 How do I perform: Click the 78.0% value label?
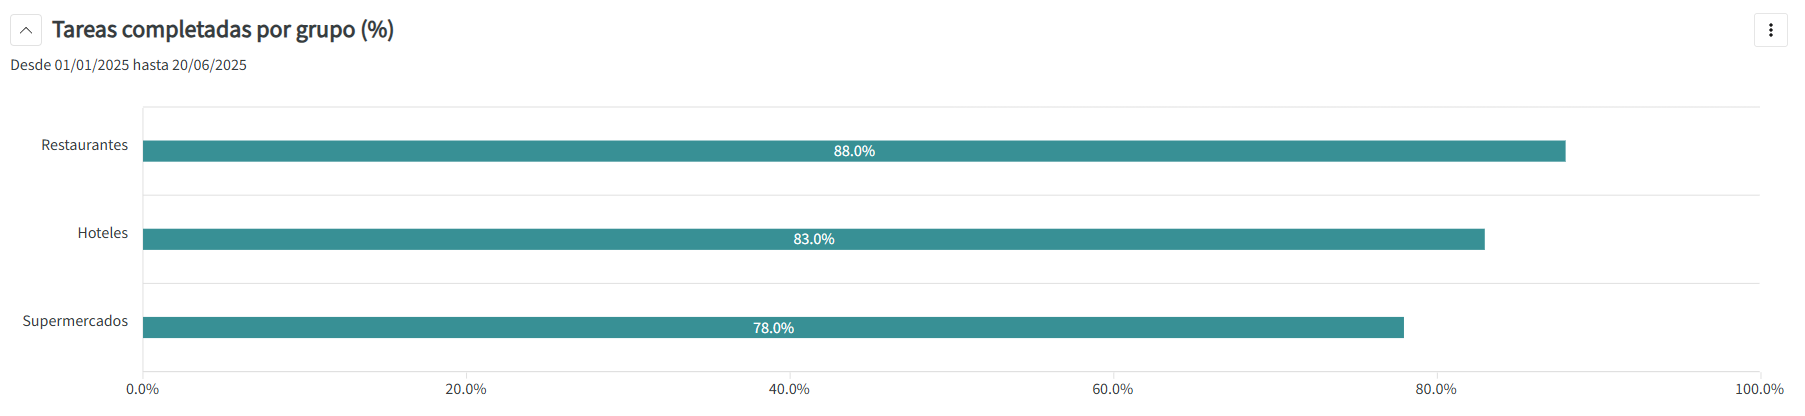773,328
